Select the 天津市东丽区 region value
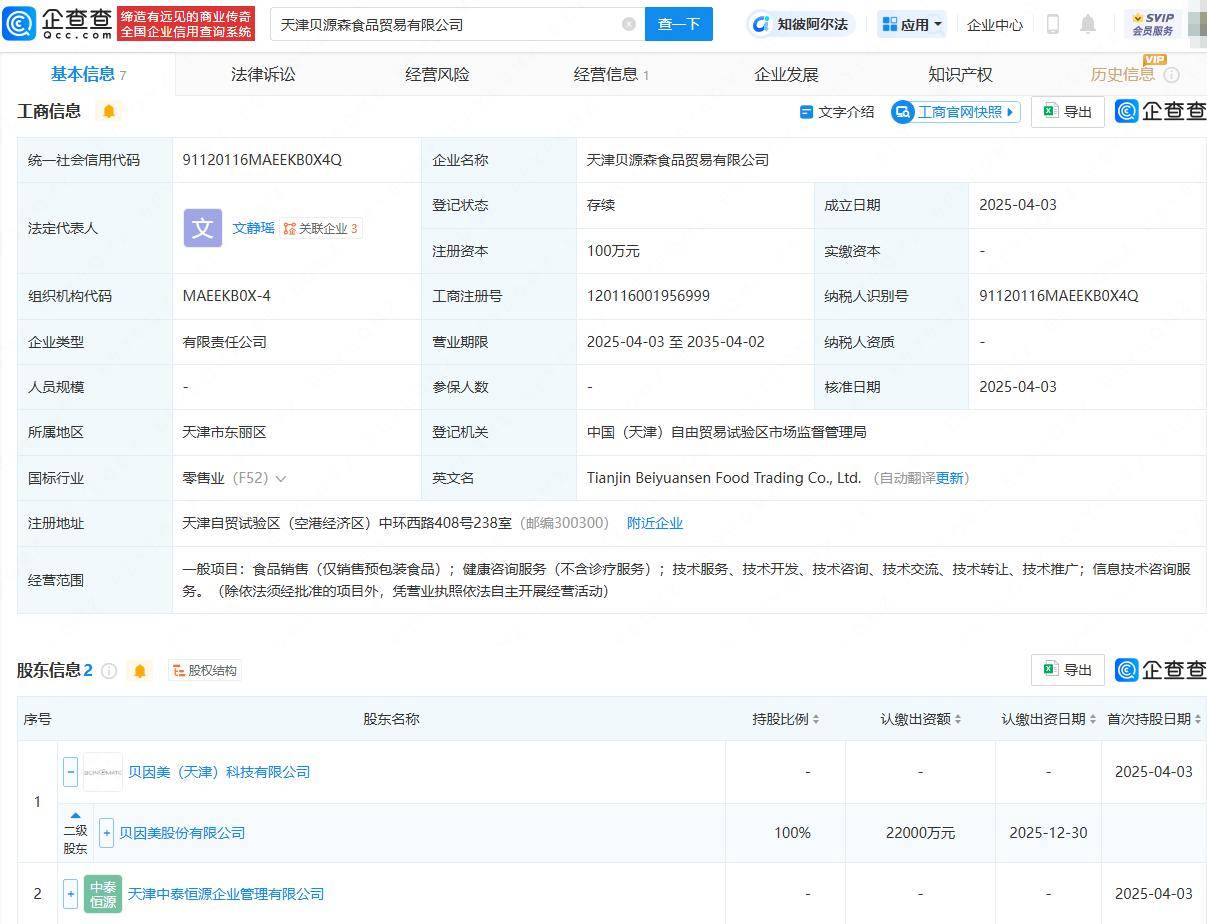Viewport: 1207px width, 924px height. click(224, 433)
